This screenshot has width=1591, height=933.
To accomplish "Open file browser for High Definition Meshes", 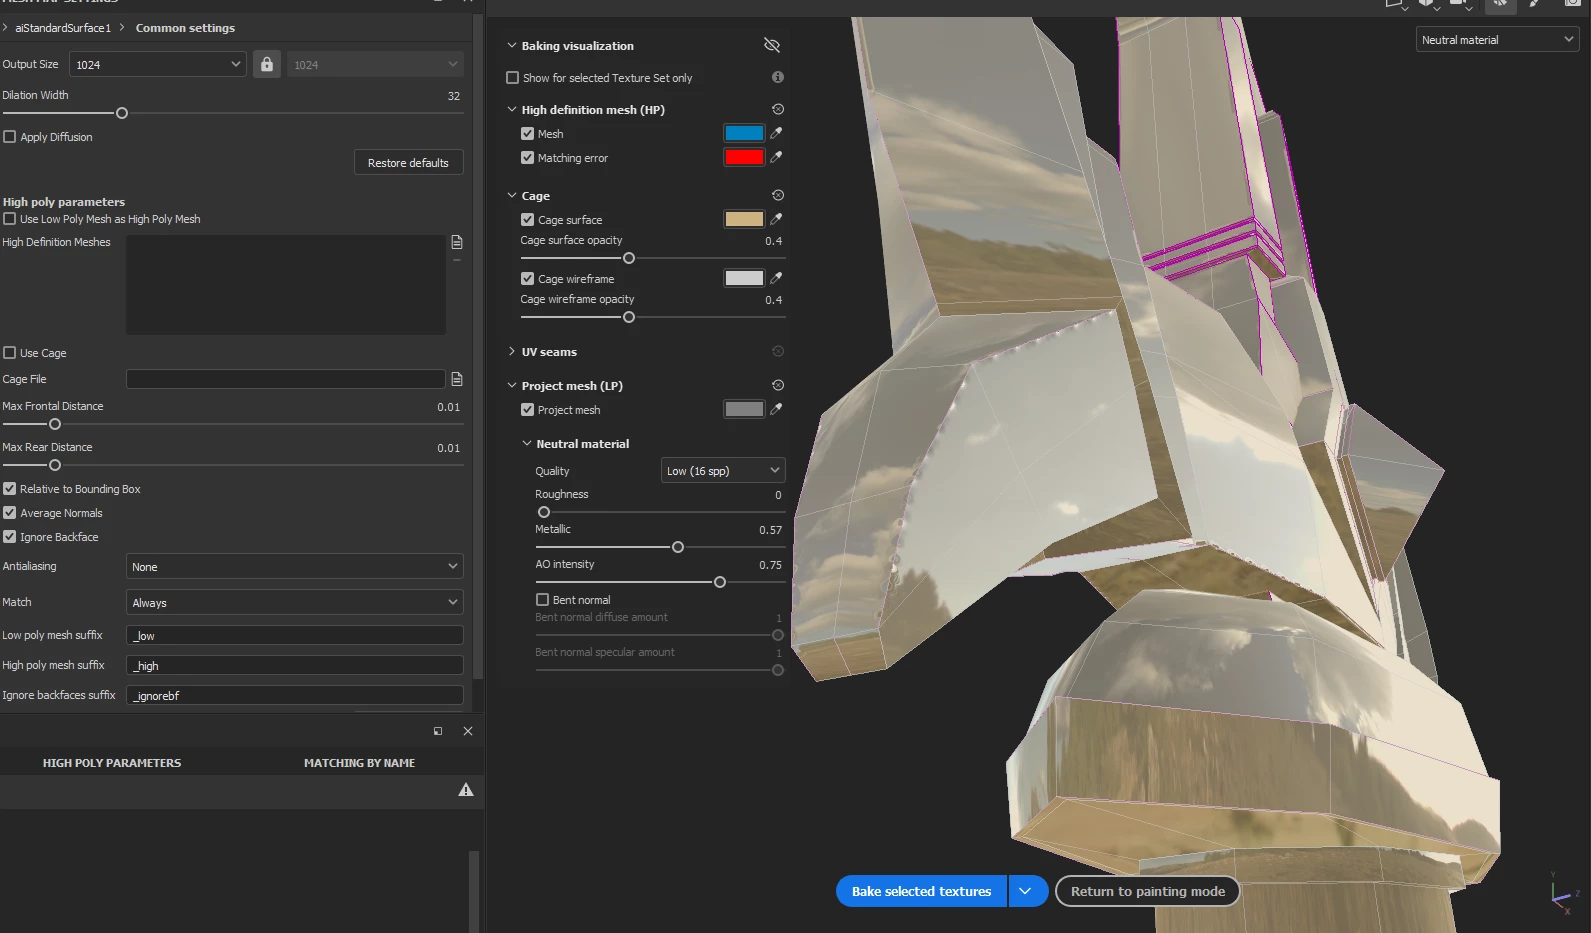I will [x=457, y=242].
